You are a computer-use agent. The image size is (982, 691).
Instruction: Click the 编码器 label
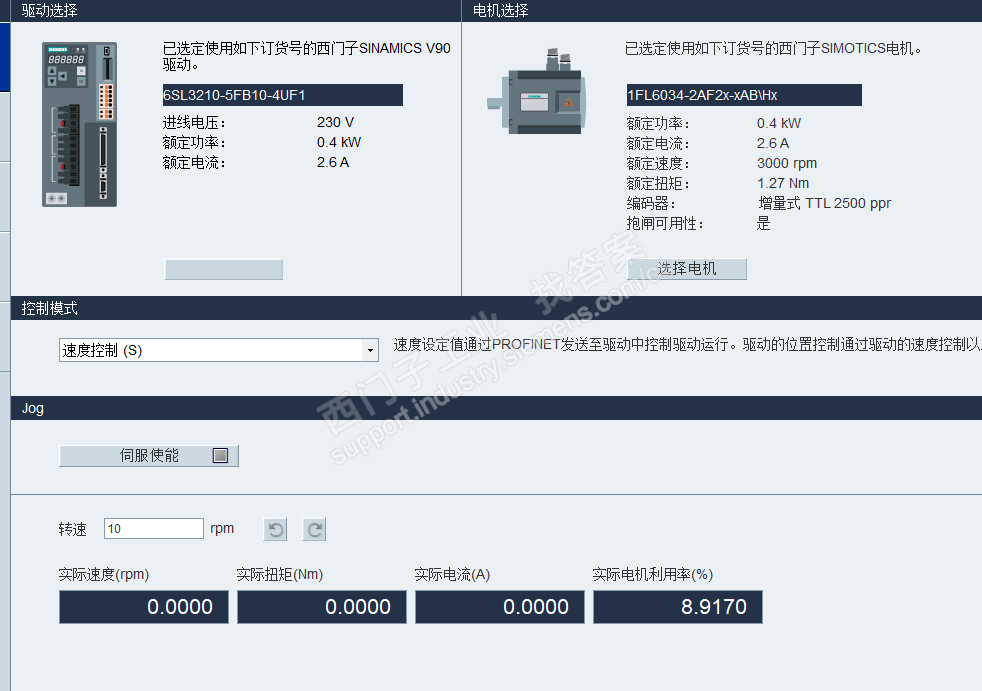click(651, 204)
